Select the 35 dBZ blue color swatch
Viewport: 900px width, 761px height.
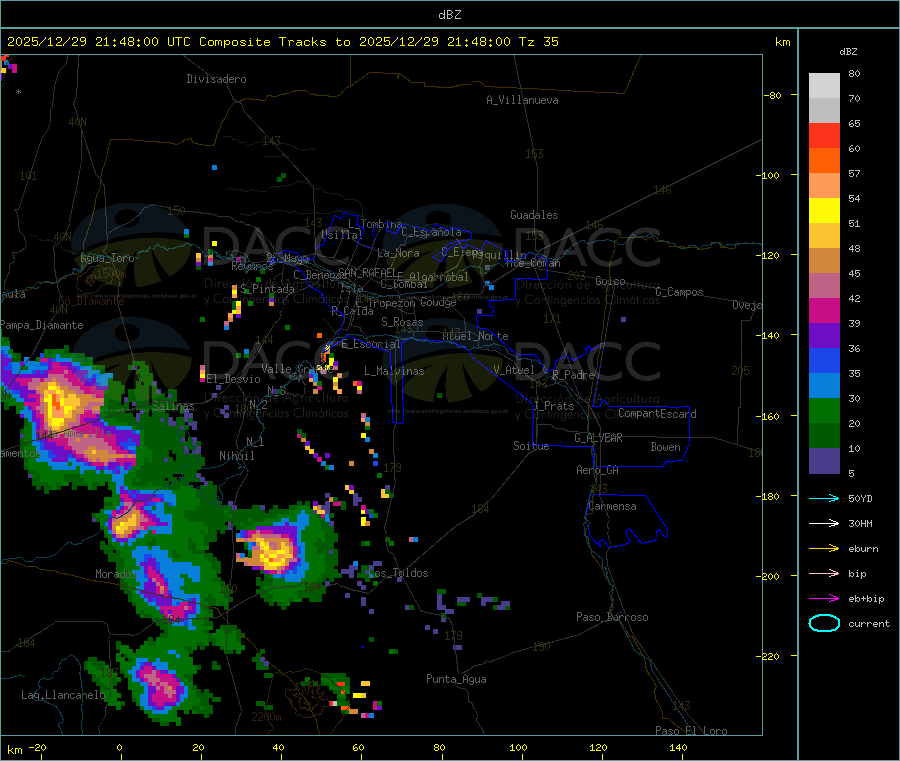(x=824, y=360)
